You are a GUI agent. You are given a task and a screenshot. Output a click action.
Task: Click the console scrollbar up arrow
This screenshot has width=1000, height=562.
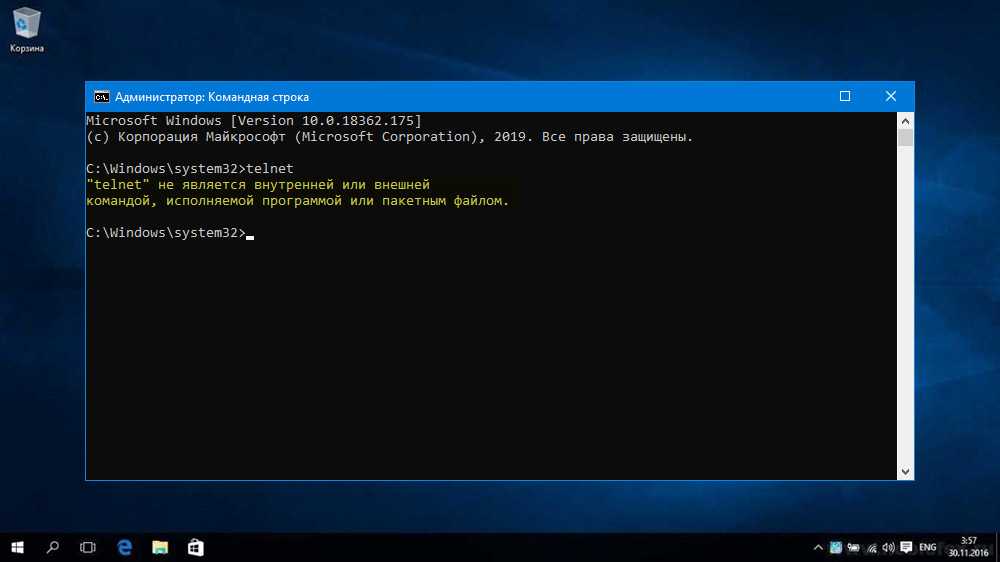point(905,121)
